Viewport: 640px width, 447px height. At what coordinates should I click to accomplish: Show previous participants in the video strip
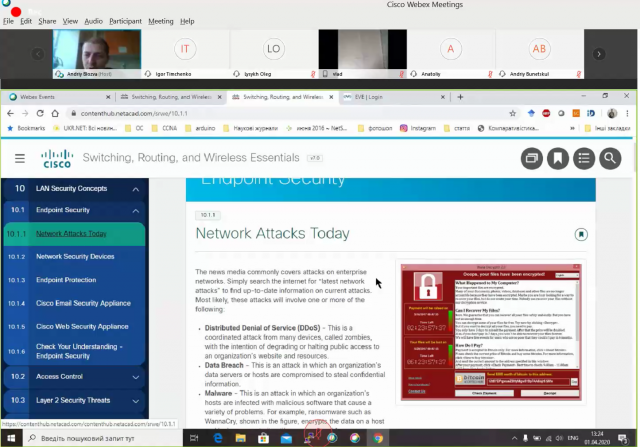tap(38, 54)
